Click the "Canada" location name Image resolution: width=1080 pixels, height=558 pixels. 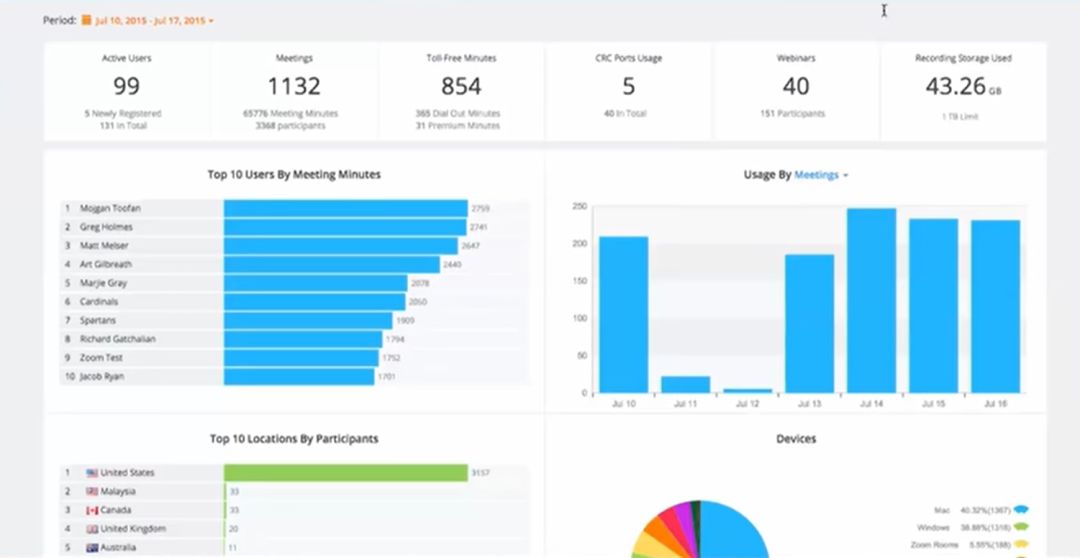coord(116,510)
